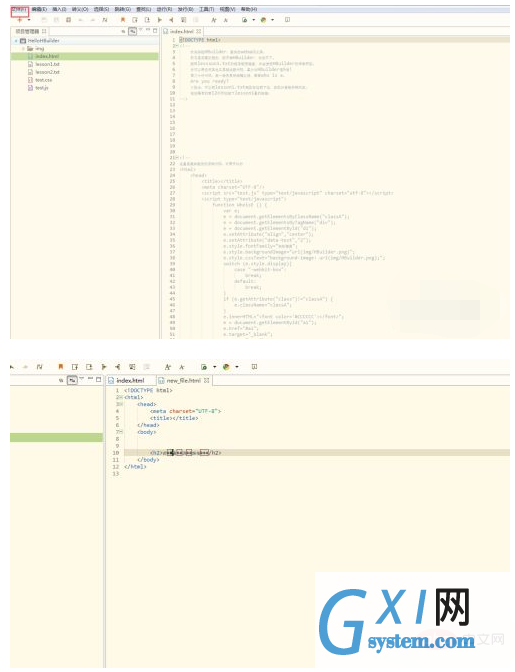Click the <title></title> line in new_file.html
Viewport: 515px width, 672px height.
(174, 418)
